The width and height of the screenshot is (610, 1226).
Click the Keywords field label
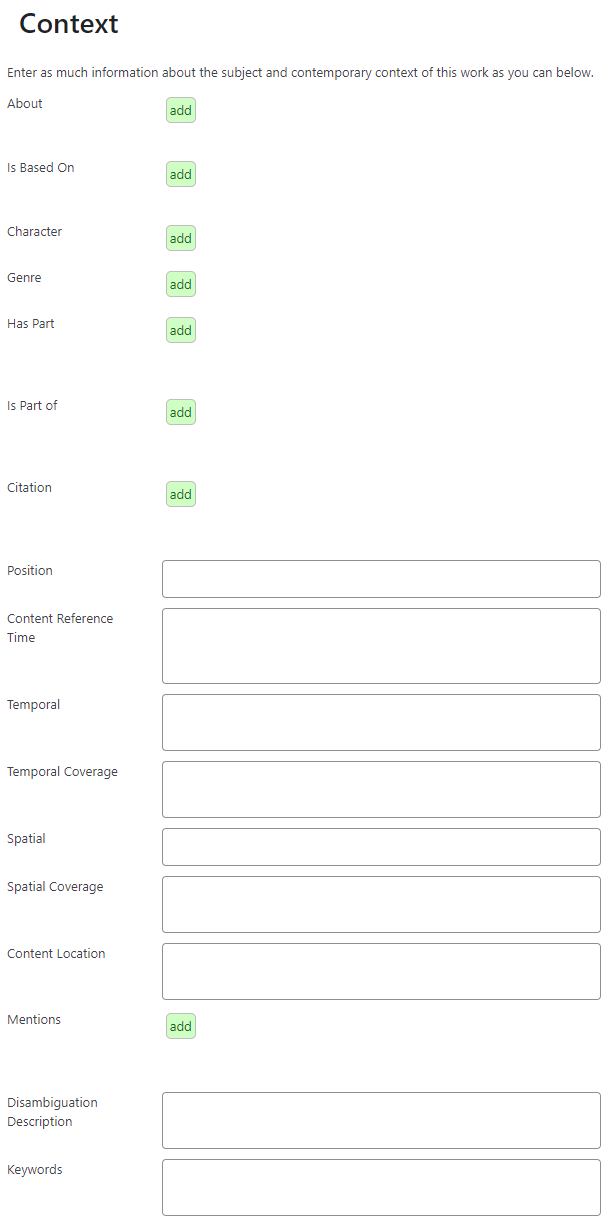coord(35,1170)
